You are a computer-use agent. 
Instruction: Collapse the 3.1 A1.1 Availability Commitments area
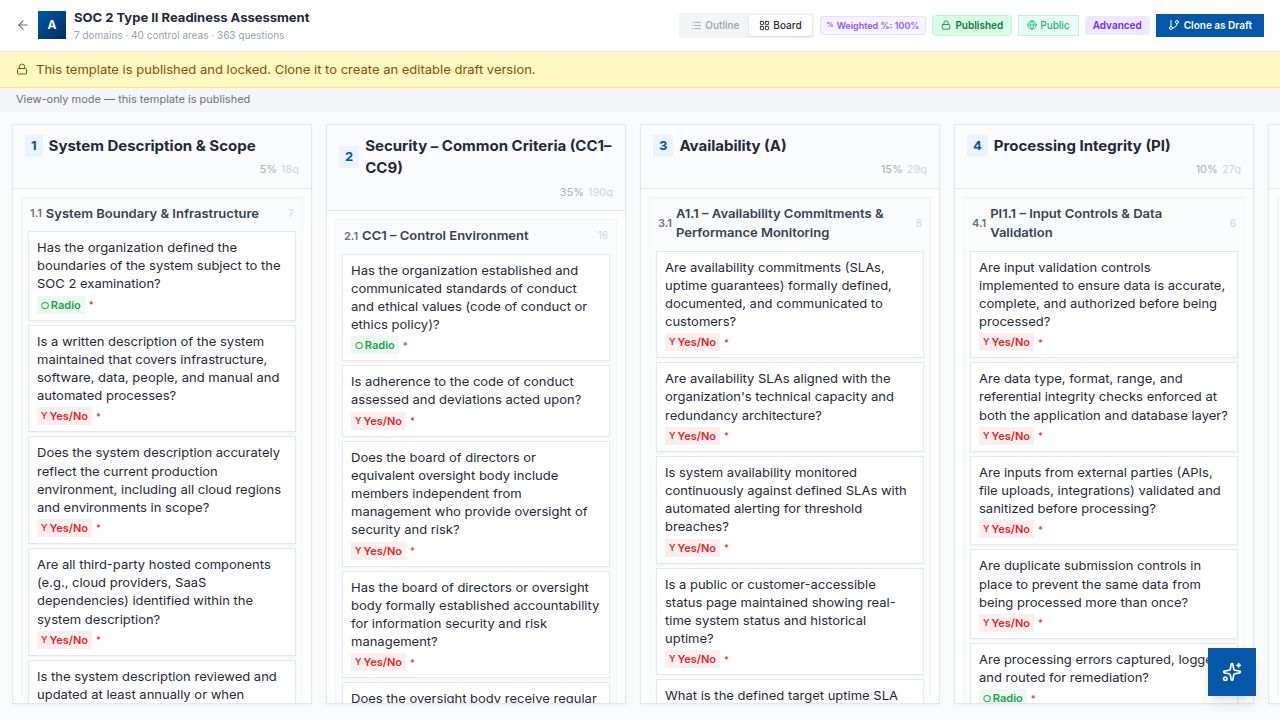click(x=790, y=223)
